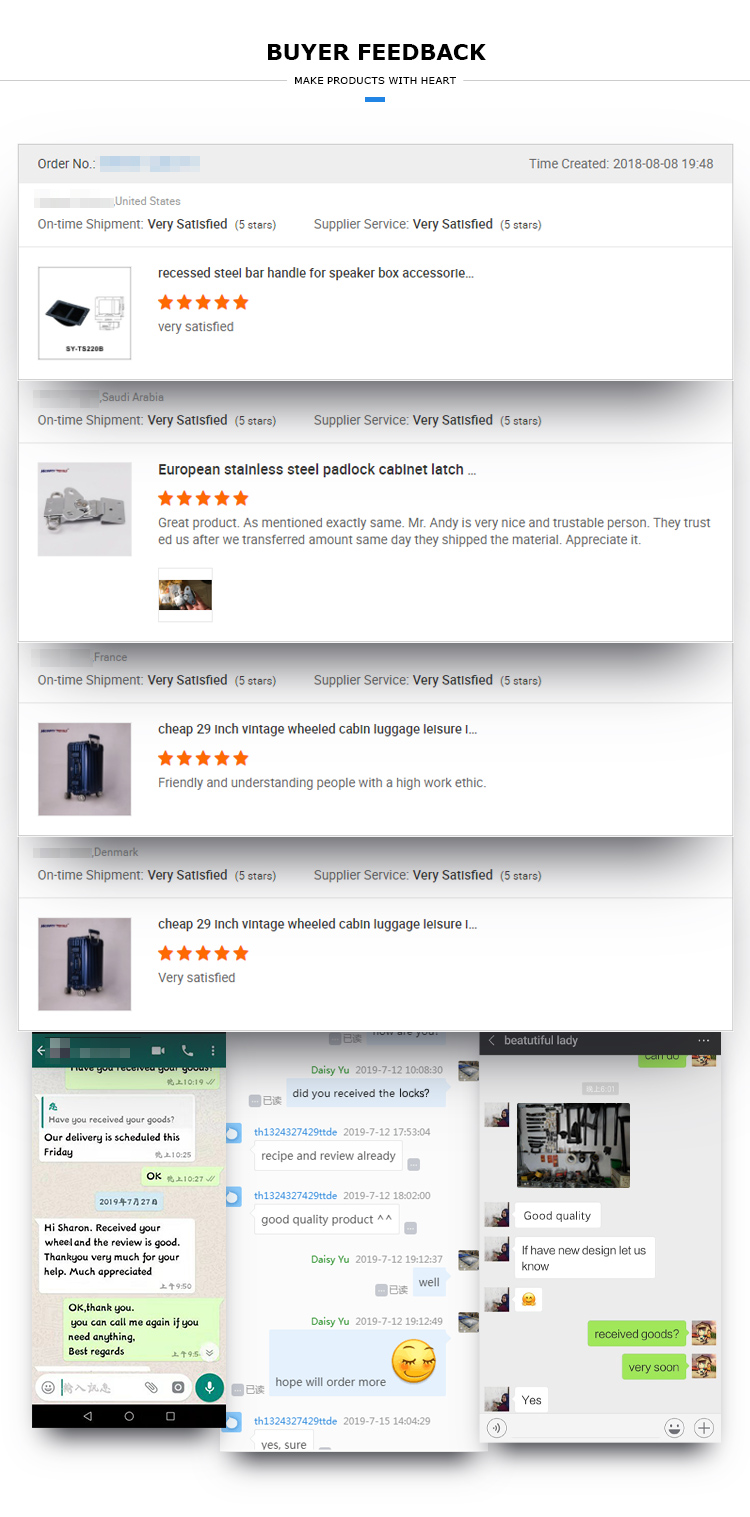The image size is (750, 1517).
Task: Tap the WhatsApp back arrow
Action: coord(41,1051)
